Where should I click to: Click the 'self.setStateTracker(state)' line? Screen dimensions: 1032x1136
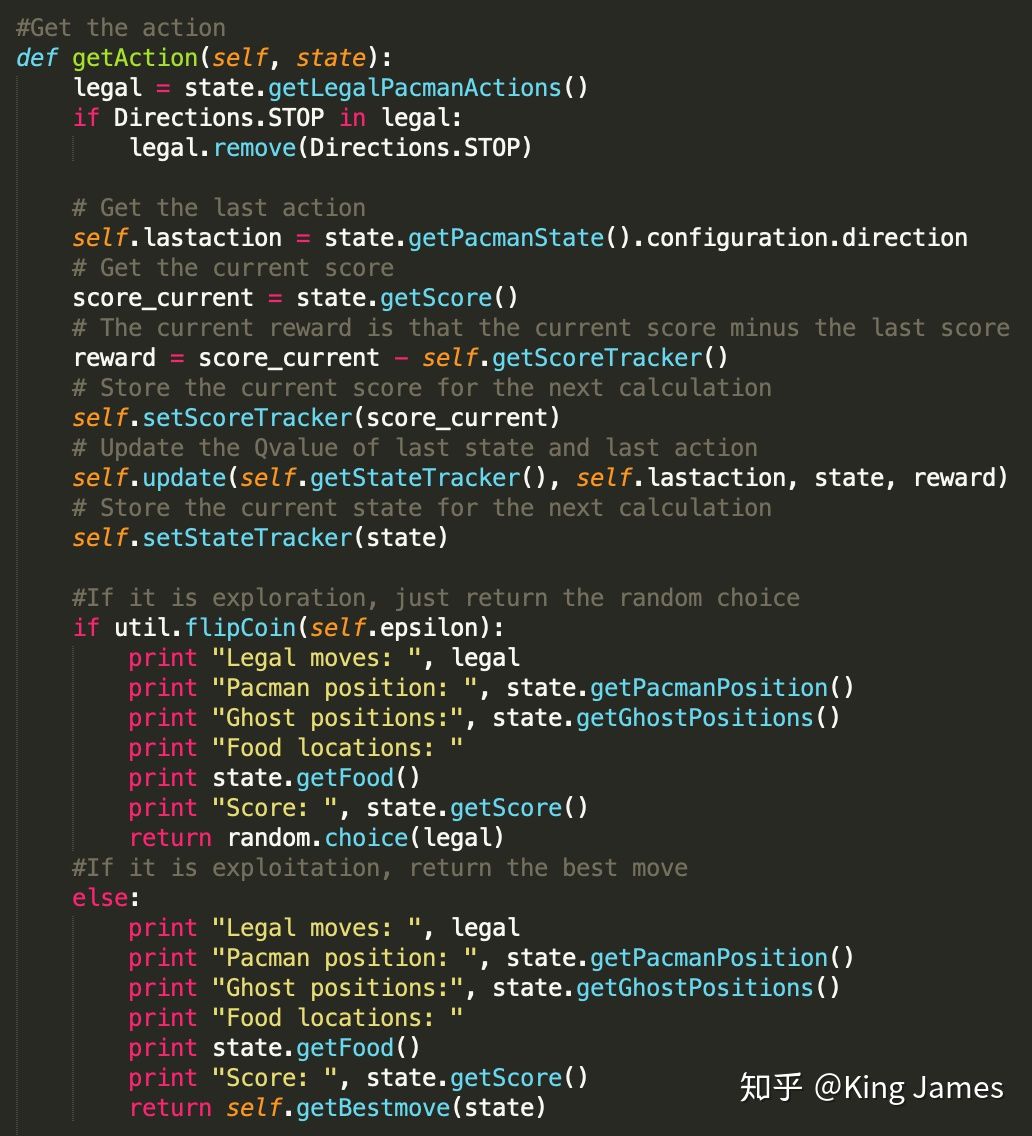point(260,538)
